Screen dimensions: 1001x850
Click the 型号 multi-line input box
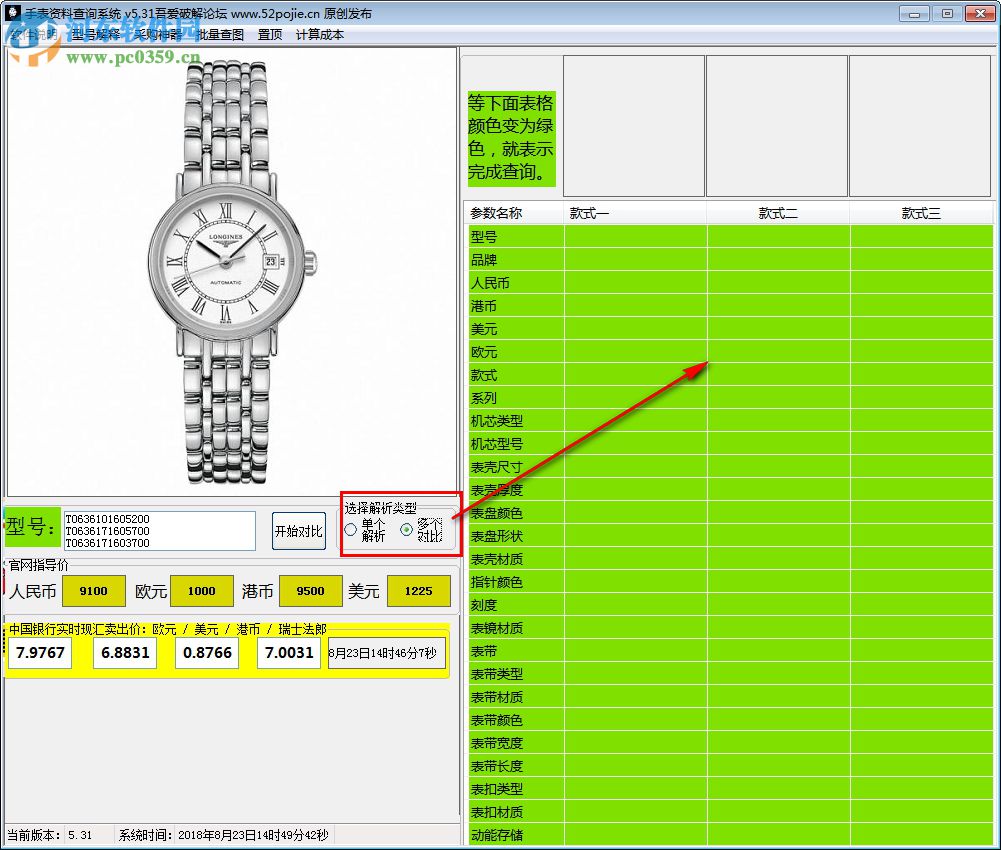160,531
